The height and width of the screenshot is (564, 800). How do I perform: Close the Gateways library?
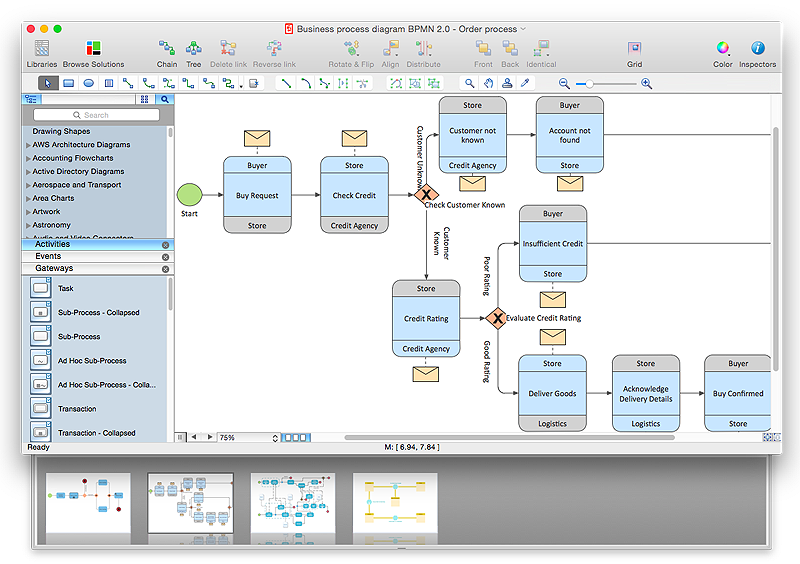click(x=165, y=269)
